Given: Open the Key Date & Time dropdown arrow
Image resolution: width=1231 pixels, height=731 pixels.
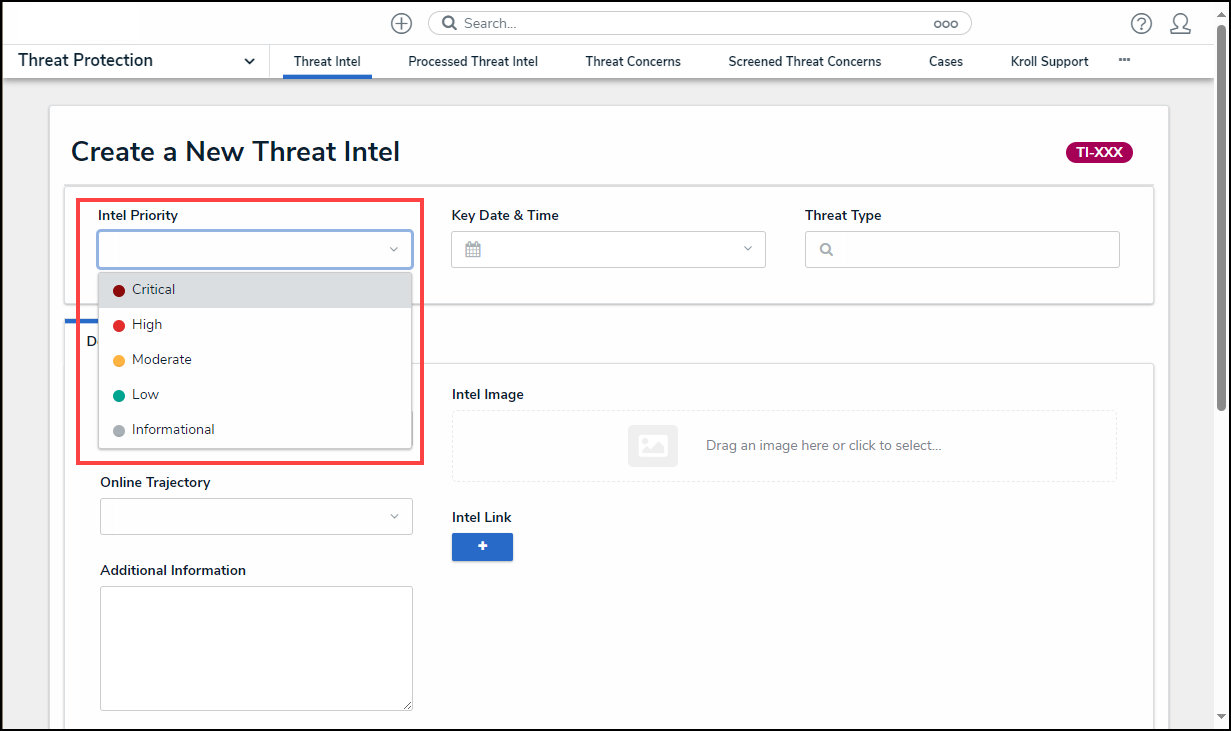Looking at the screenshot, I should tap(747, 249).
